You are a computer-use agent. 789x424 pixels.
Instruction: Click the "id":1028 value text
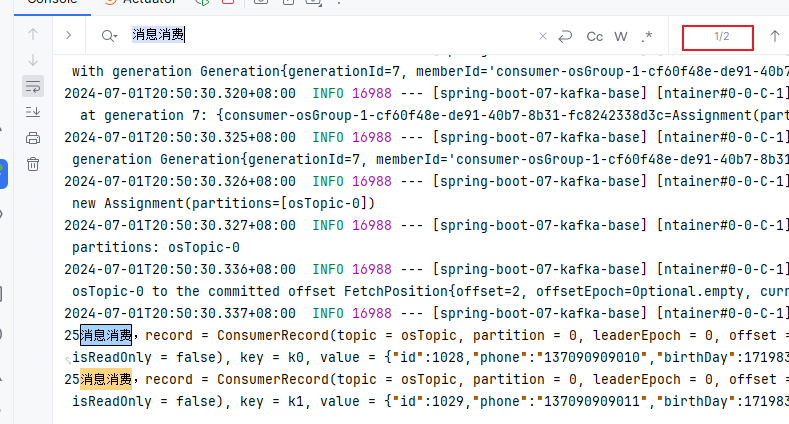(x=428, y=358)
